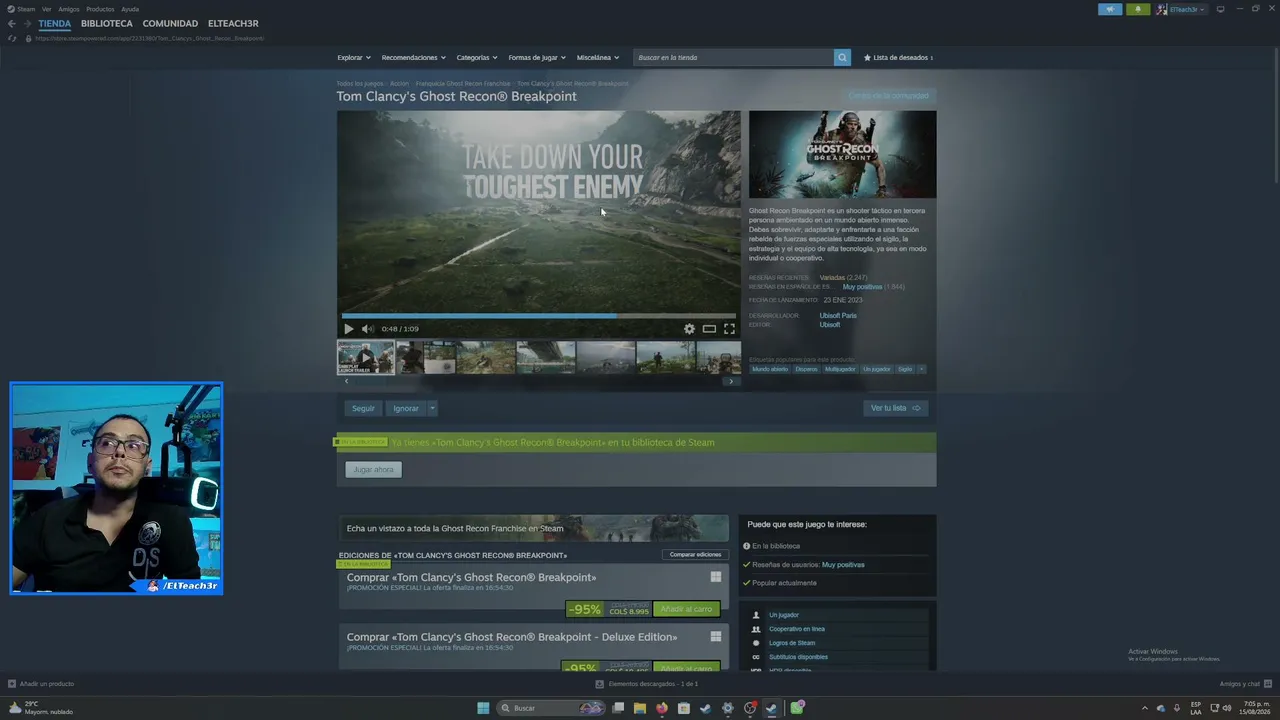Click the Ignorar button
Image resolution: width=1280 pixels, height=720 pixels.
point(406,408)
